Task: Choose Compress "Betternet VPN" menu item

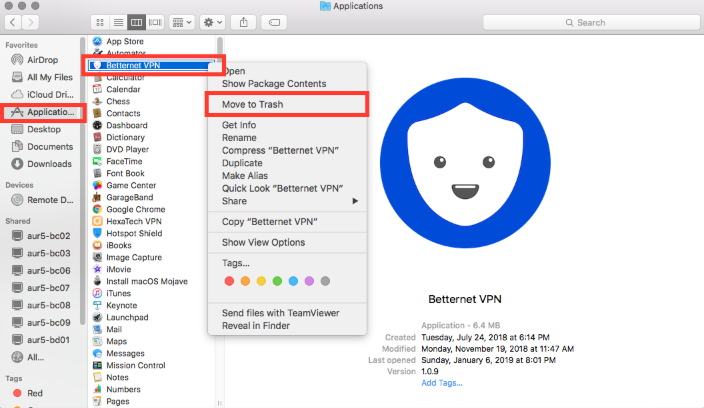Action: pos(287,150)
